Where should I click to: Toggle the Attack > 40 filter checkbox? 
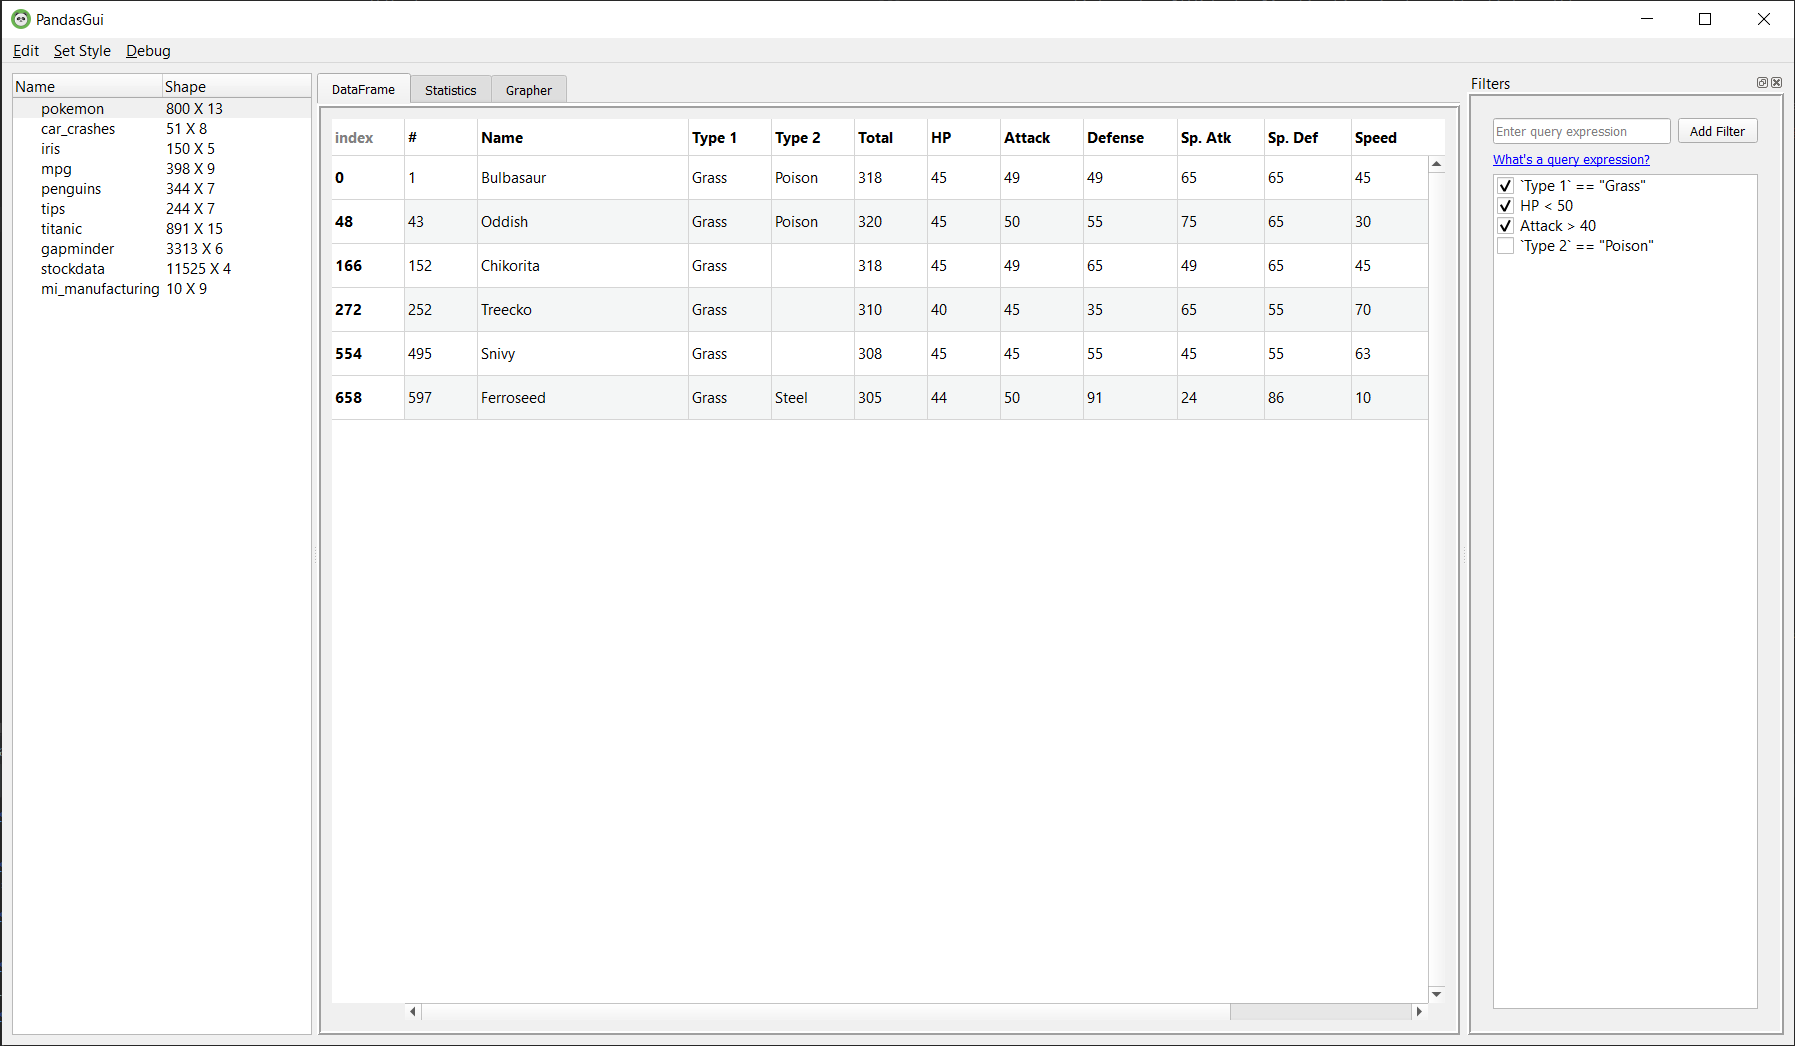point(1505,226)
